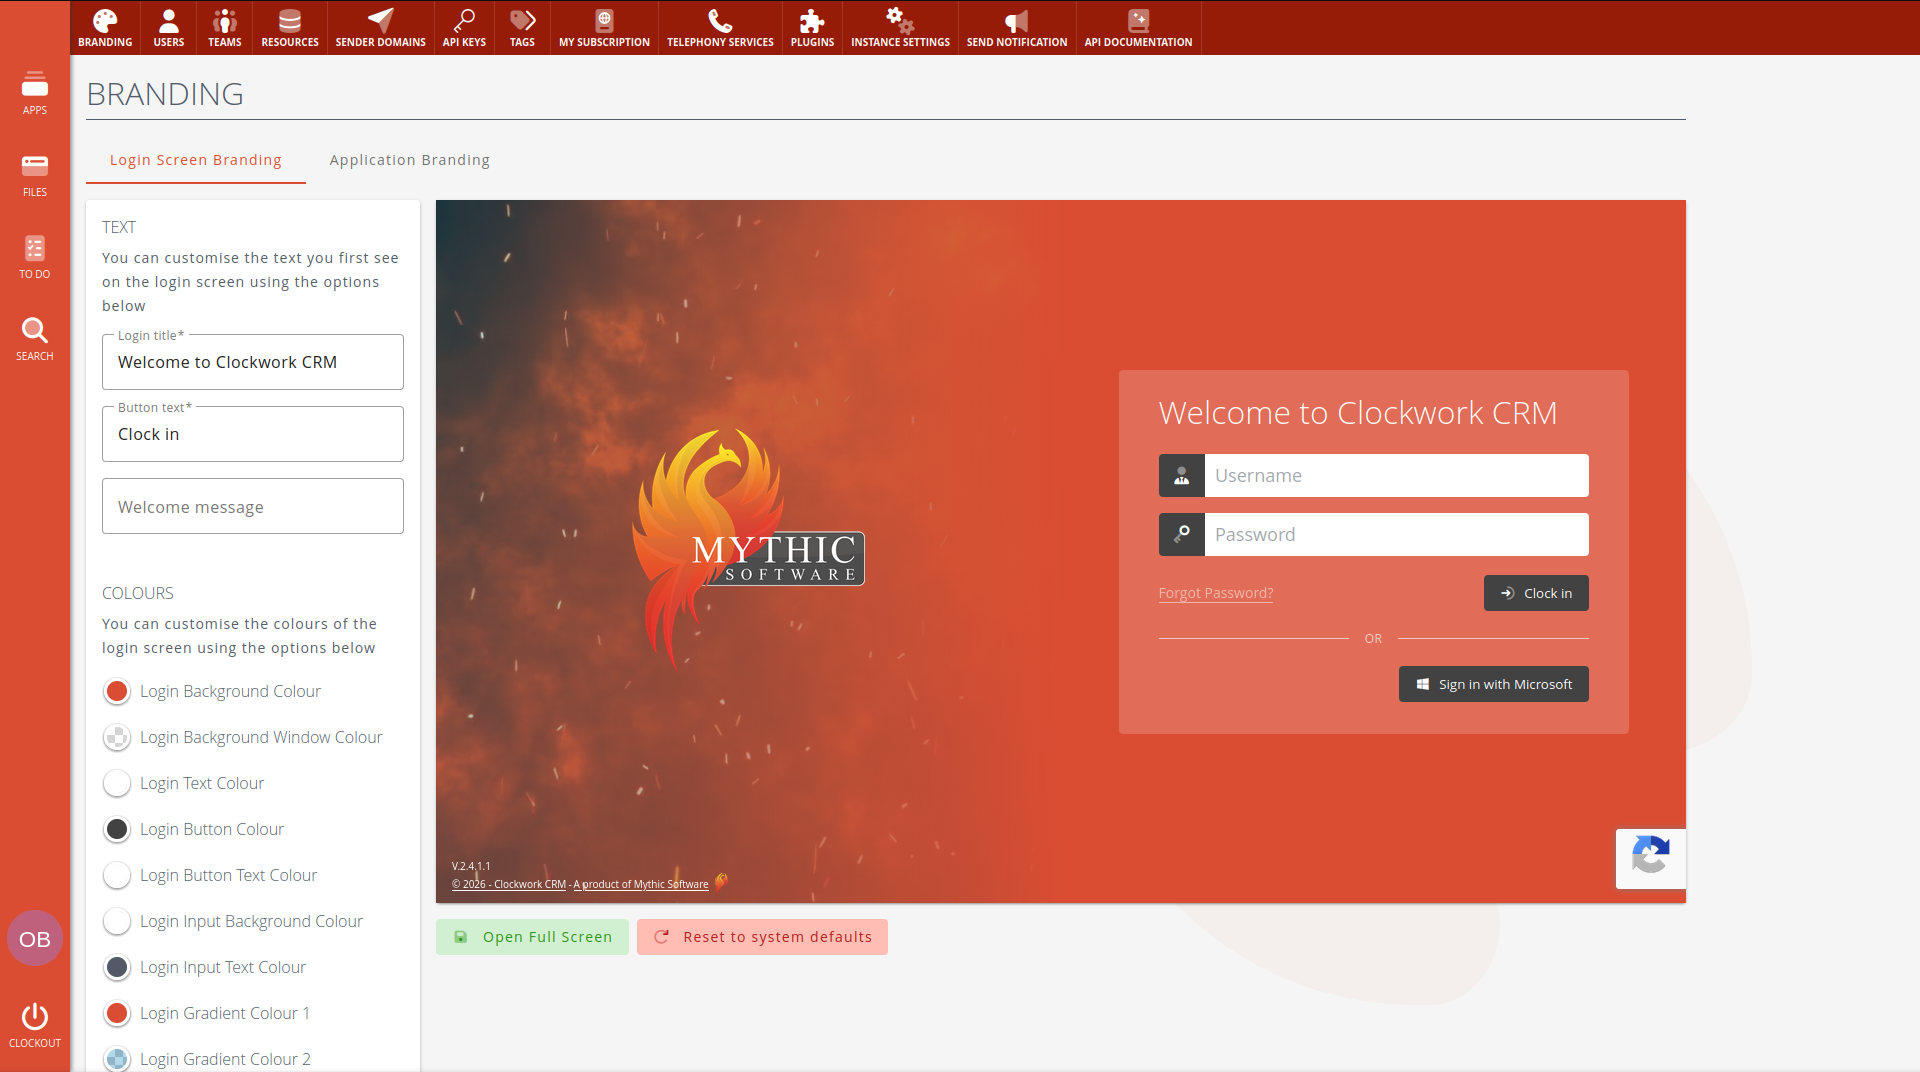Open the Tags section
This screenshot has height=1072, width=1920.
coord(522,27)
